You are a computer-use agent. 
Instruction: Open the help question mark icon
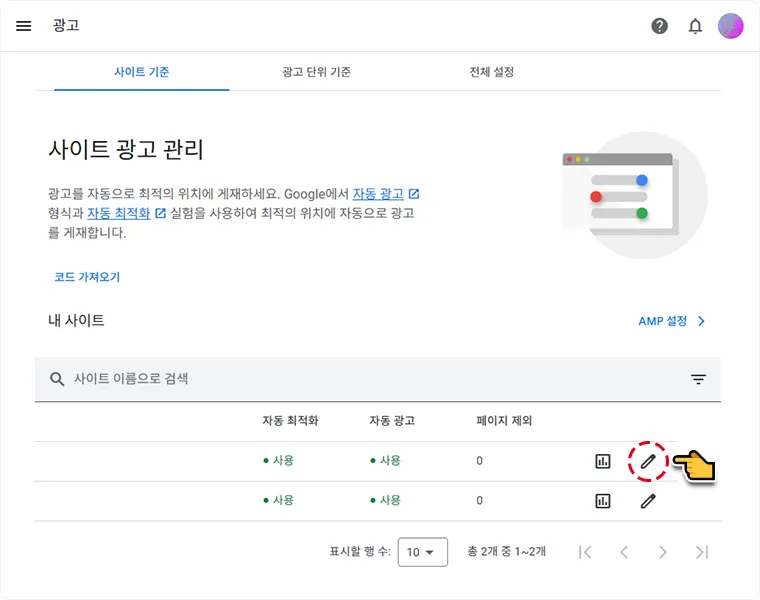coord(659,26)
